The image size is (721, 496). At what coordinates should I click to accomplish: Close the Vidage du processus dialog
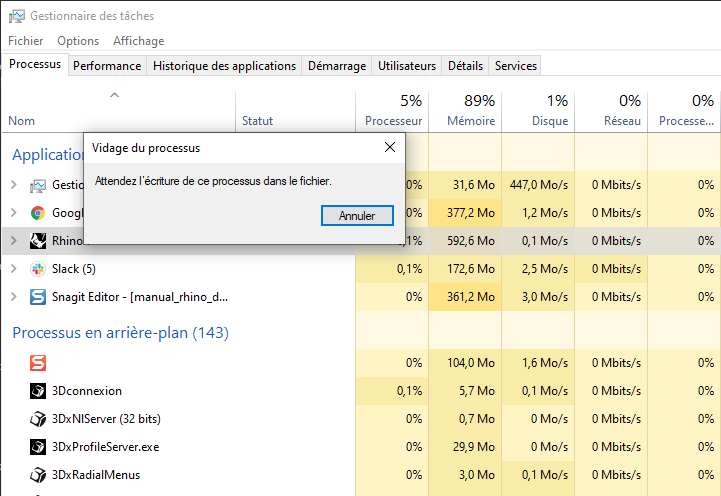pos(390,148)
